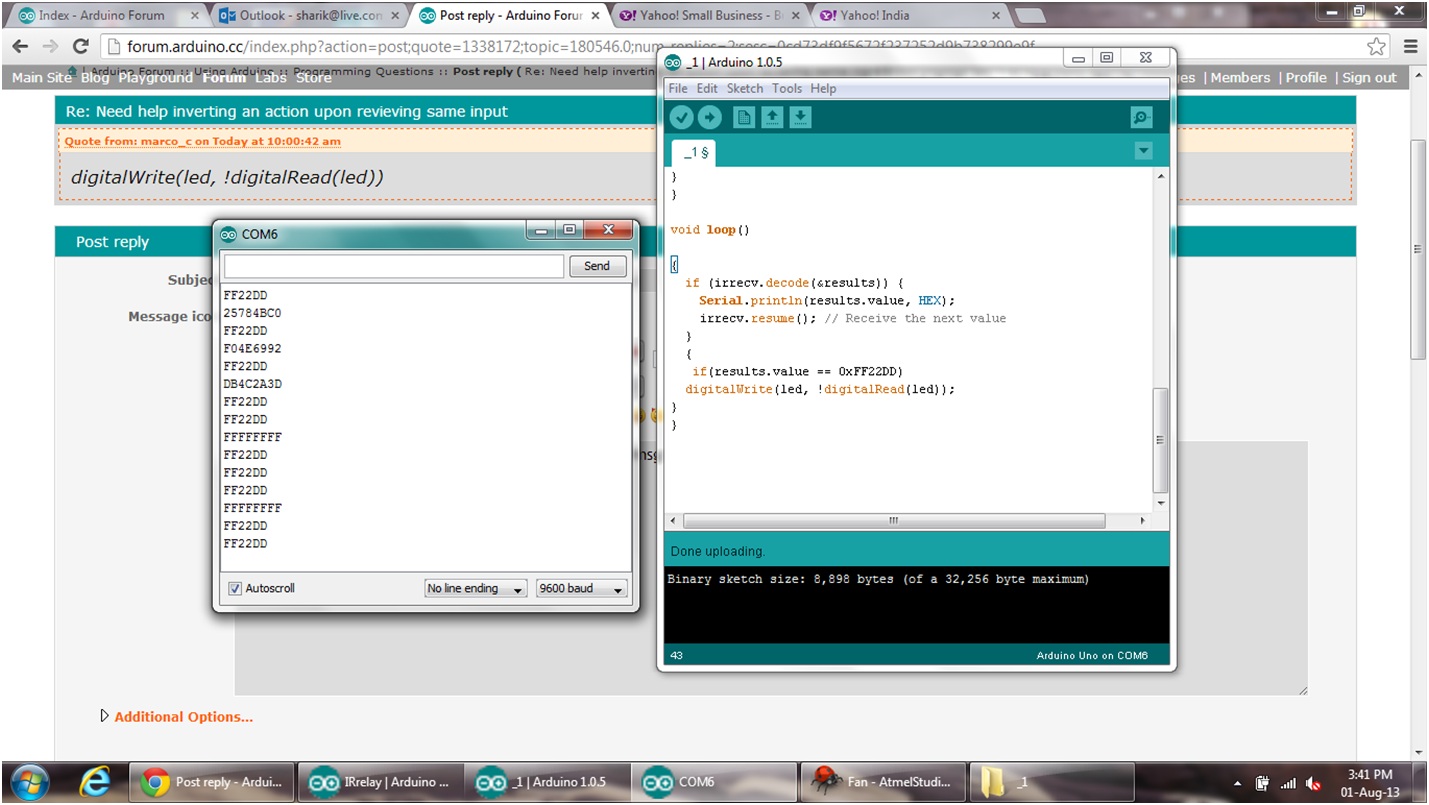Open the No line ending dropdown

coord(475,588)
